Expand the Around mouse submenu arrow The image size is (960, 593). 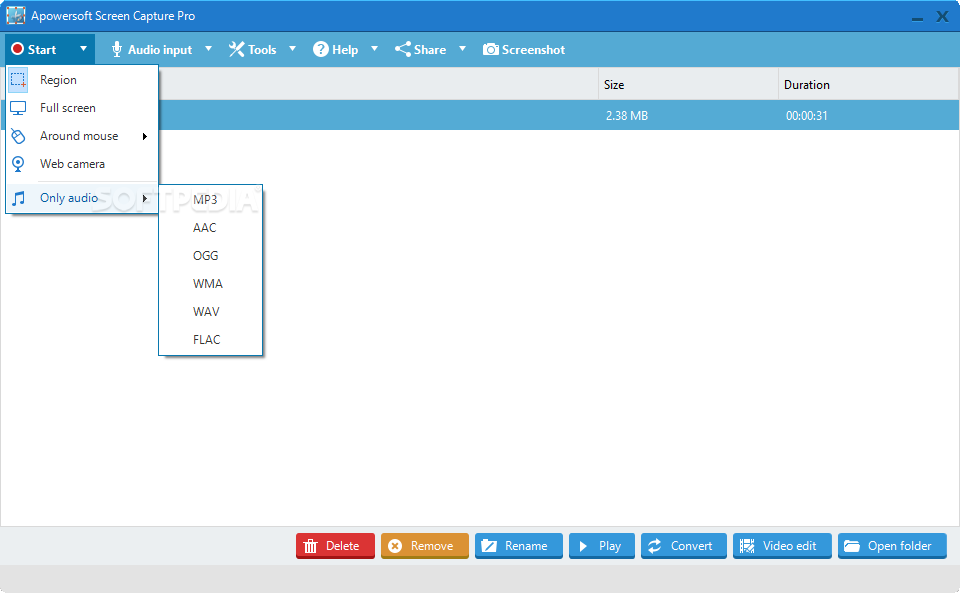tap(144, 136)
